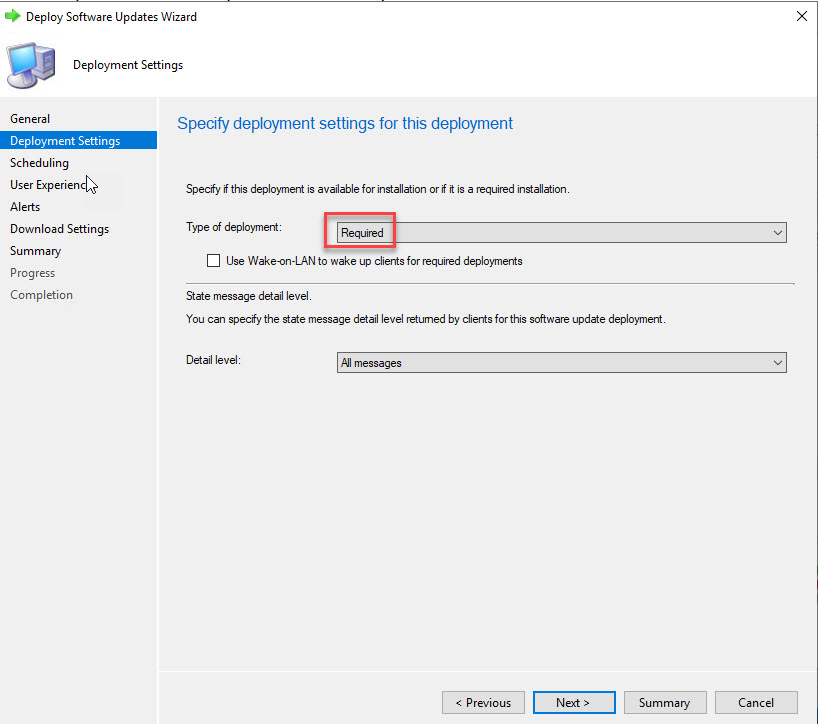
Task: Open the Scheduling wizard step
Action: pyautogui.click(x=39, y=163)
